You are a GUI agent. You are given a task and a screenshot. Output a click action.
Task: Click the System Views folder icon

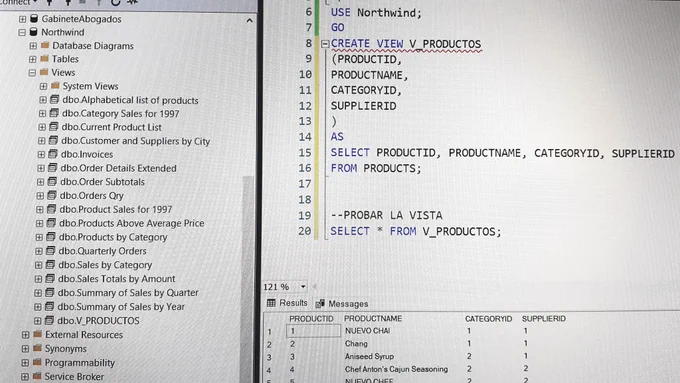55,85
